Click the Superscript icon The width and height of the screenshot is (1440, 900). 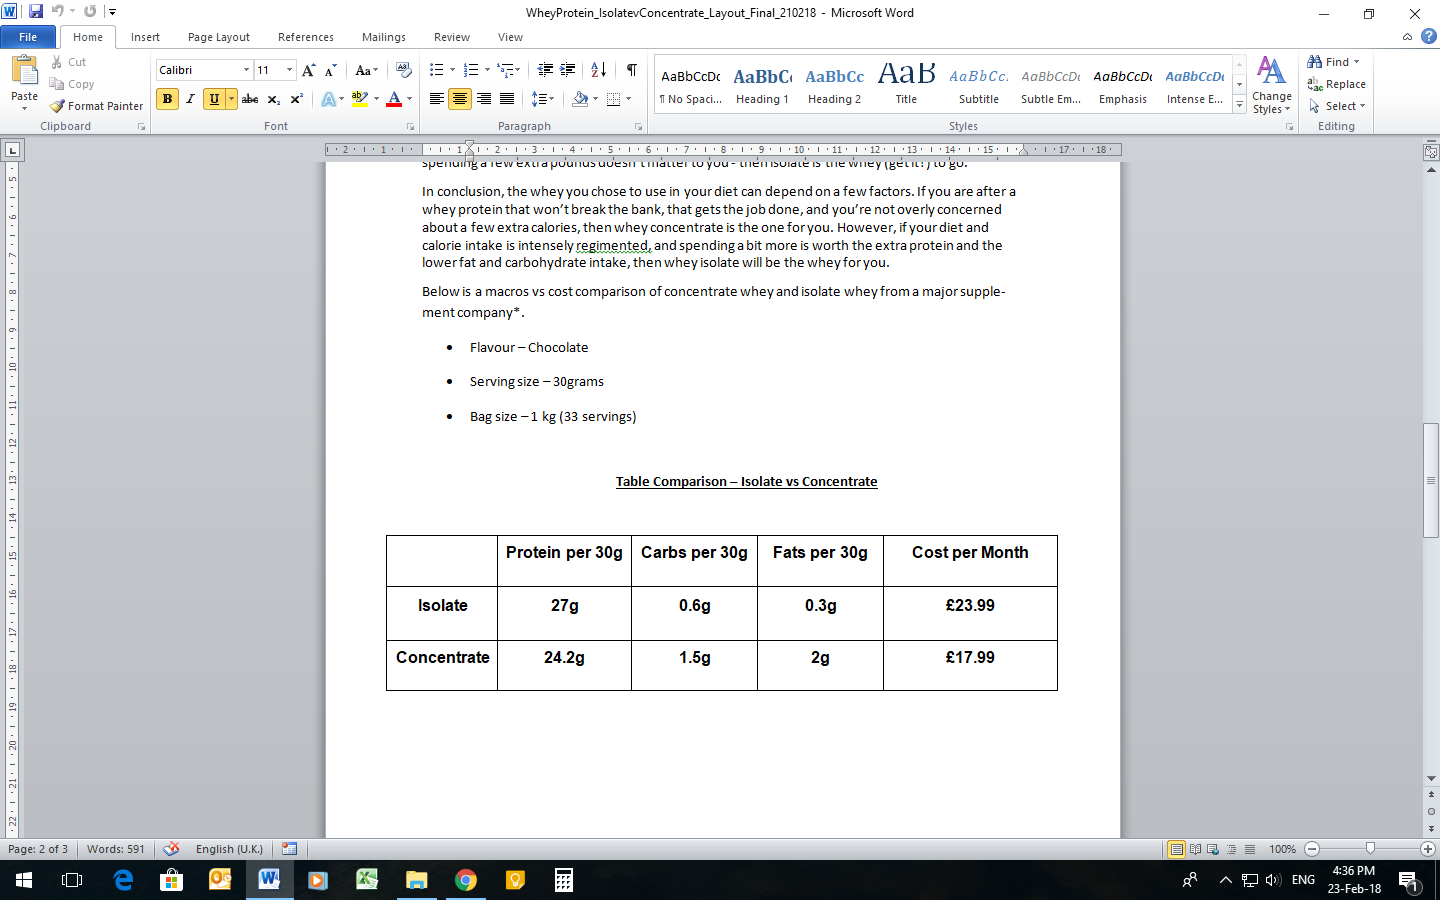click(x=296, y=99)
